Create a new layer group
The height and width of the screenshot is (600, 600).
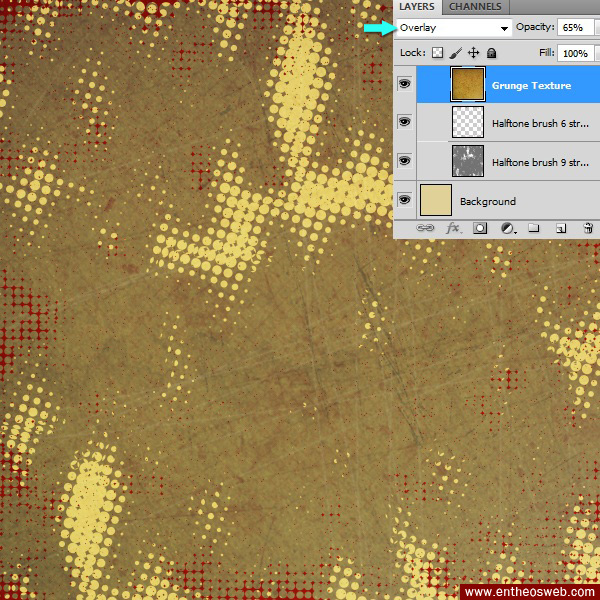point(534,228)
